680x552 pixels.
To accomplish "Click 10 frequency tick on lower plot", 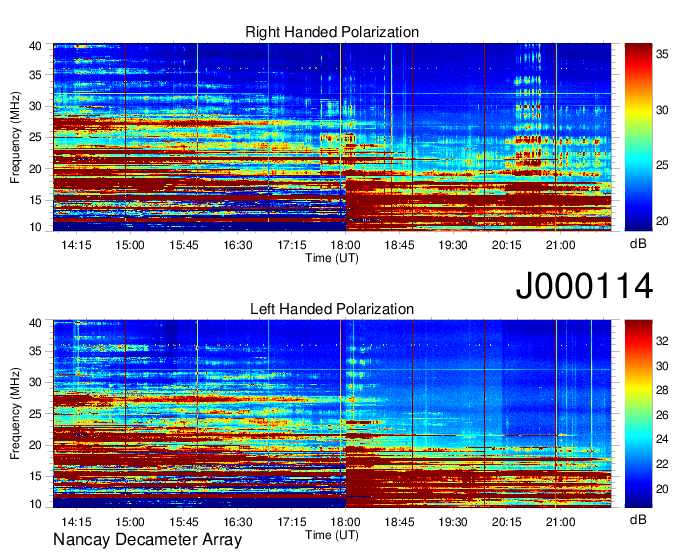I will point(35,504).
